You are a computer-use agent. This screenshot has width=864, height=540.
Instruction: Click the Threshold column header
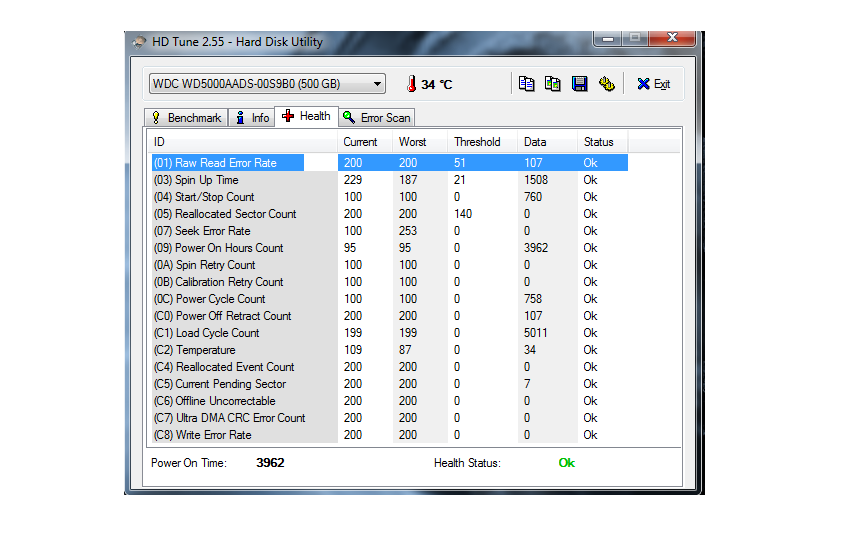482,142
